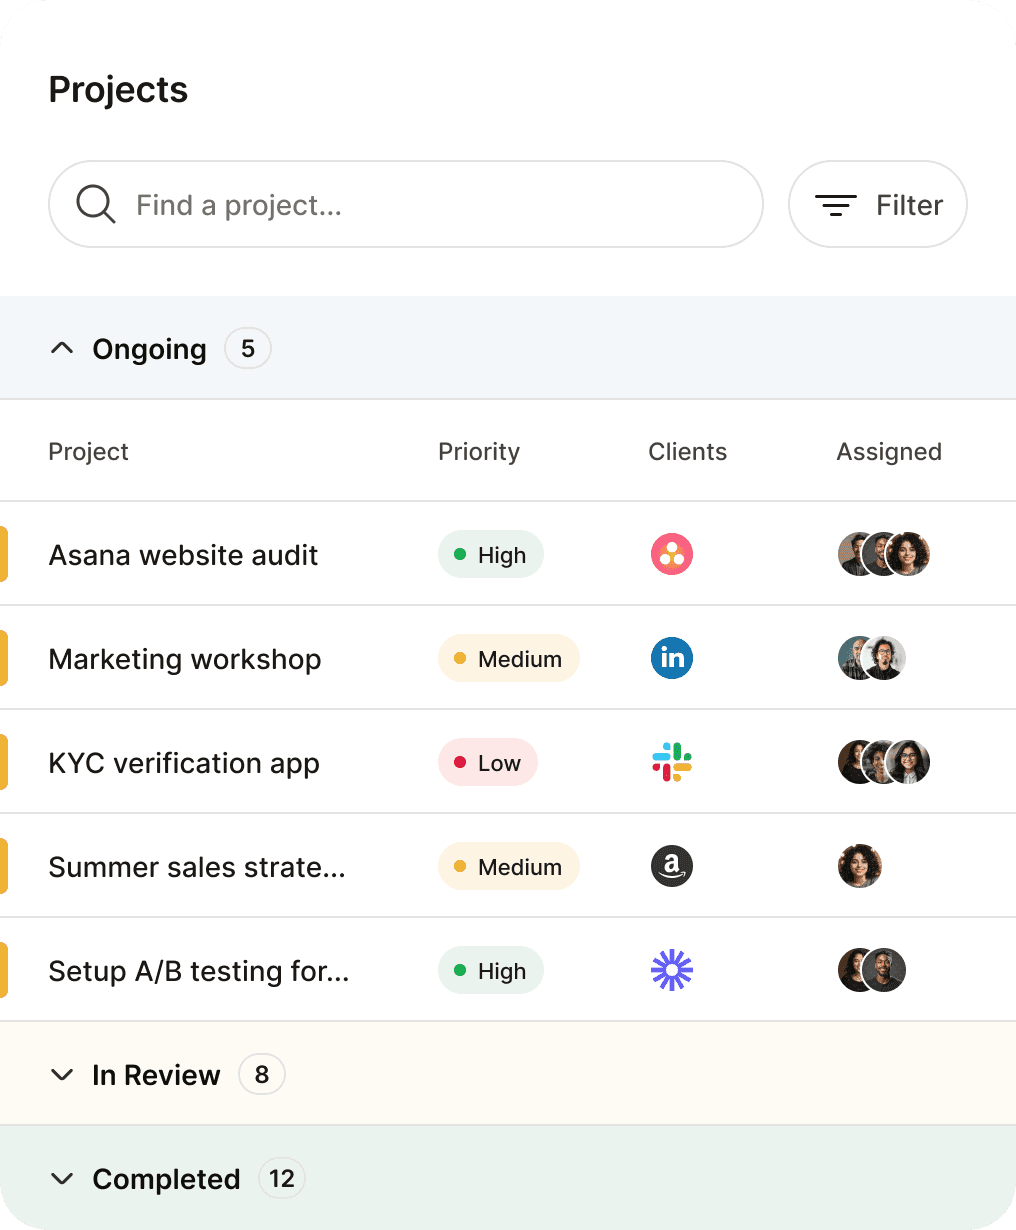Open the Asana website audit project
Image resolution: width=1016 pixels, height=1230 pixels.
click(x=183, y=555)
